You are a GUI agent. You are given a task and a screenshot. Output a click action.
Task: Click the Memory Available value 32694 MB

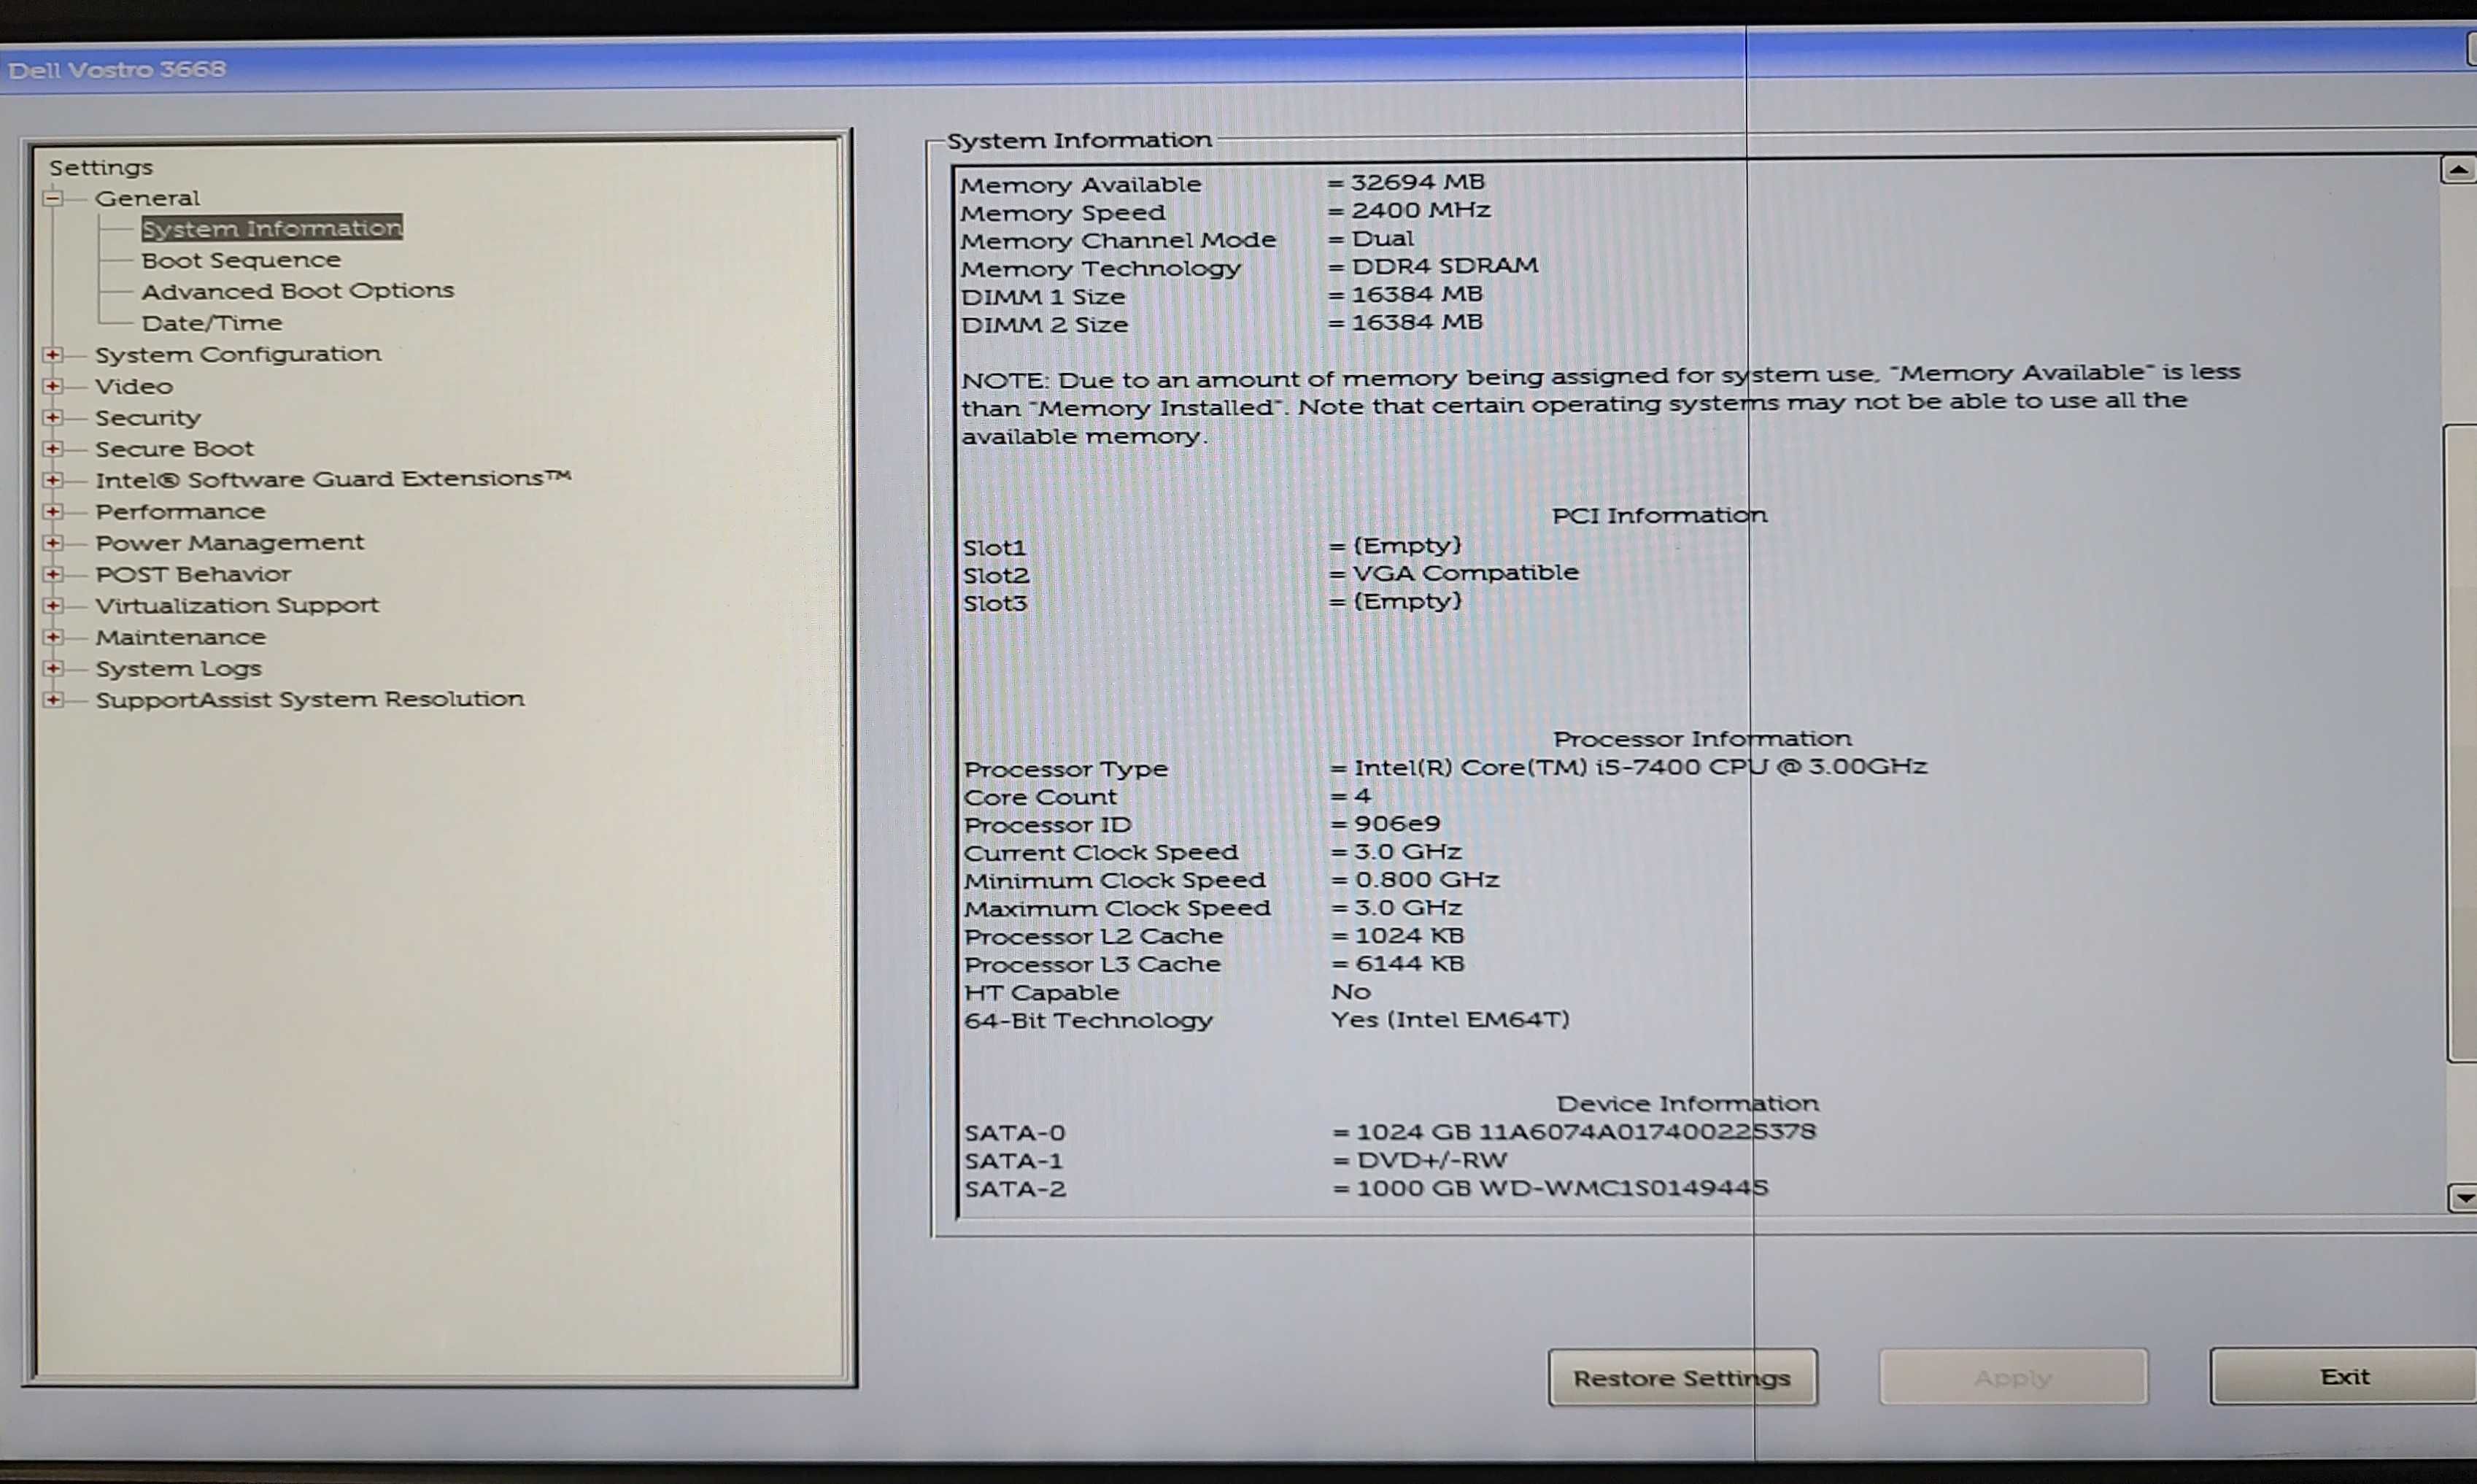pyautogui.click(x=1417, y=182)
